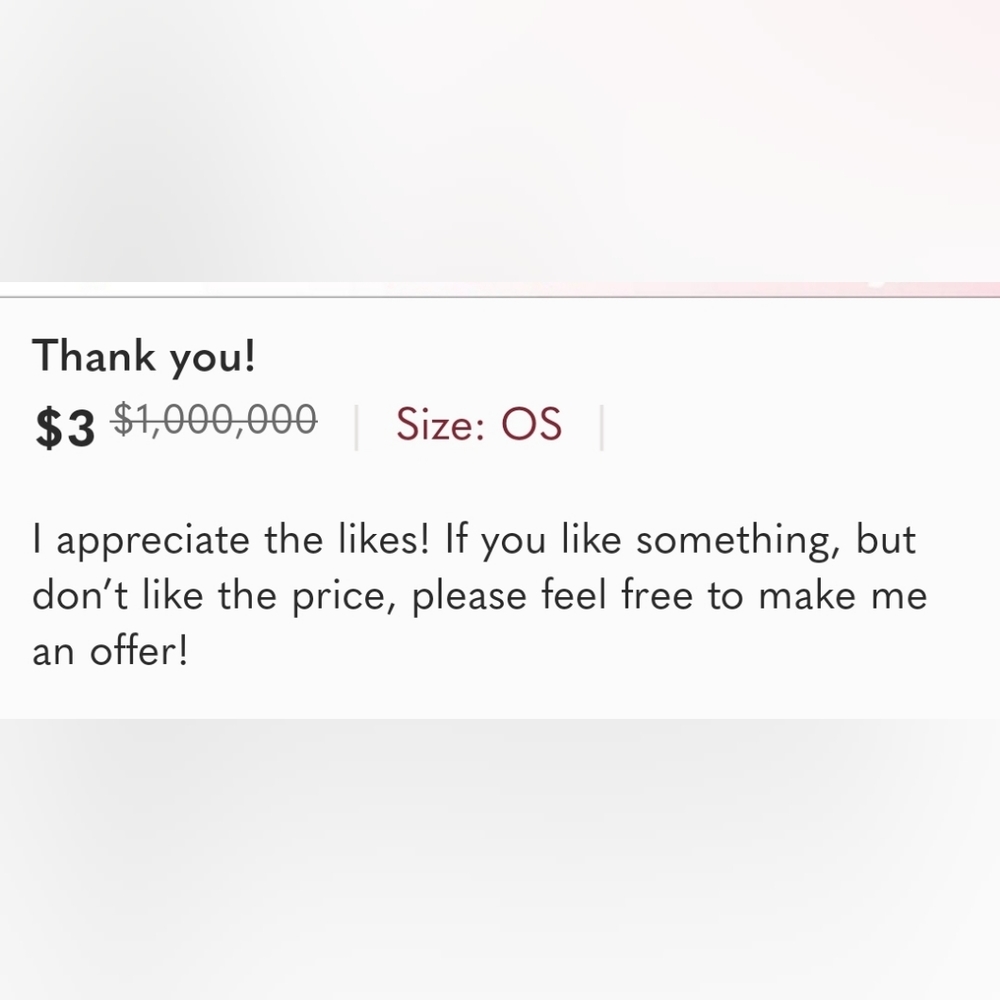Click the horizontal line above "Thank you!"
This screenshot has width=1000, height=1000.
(x=500, y=297)
